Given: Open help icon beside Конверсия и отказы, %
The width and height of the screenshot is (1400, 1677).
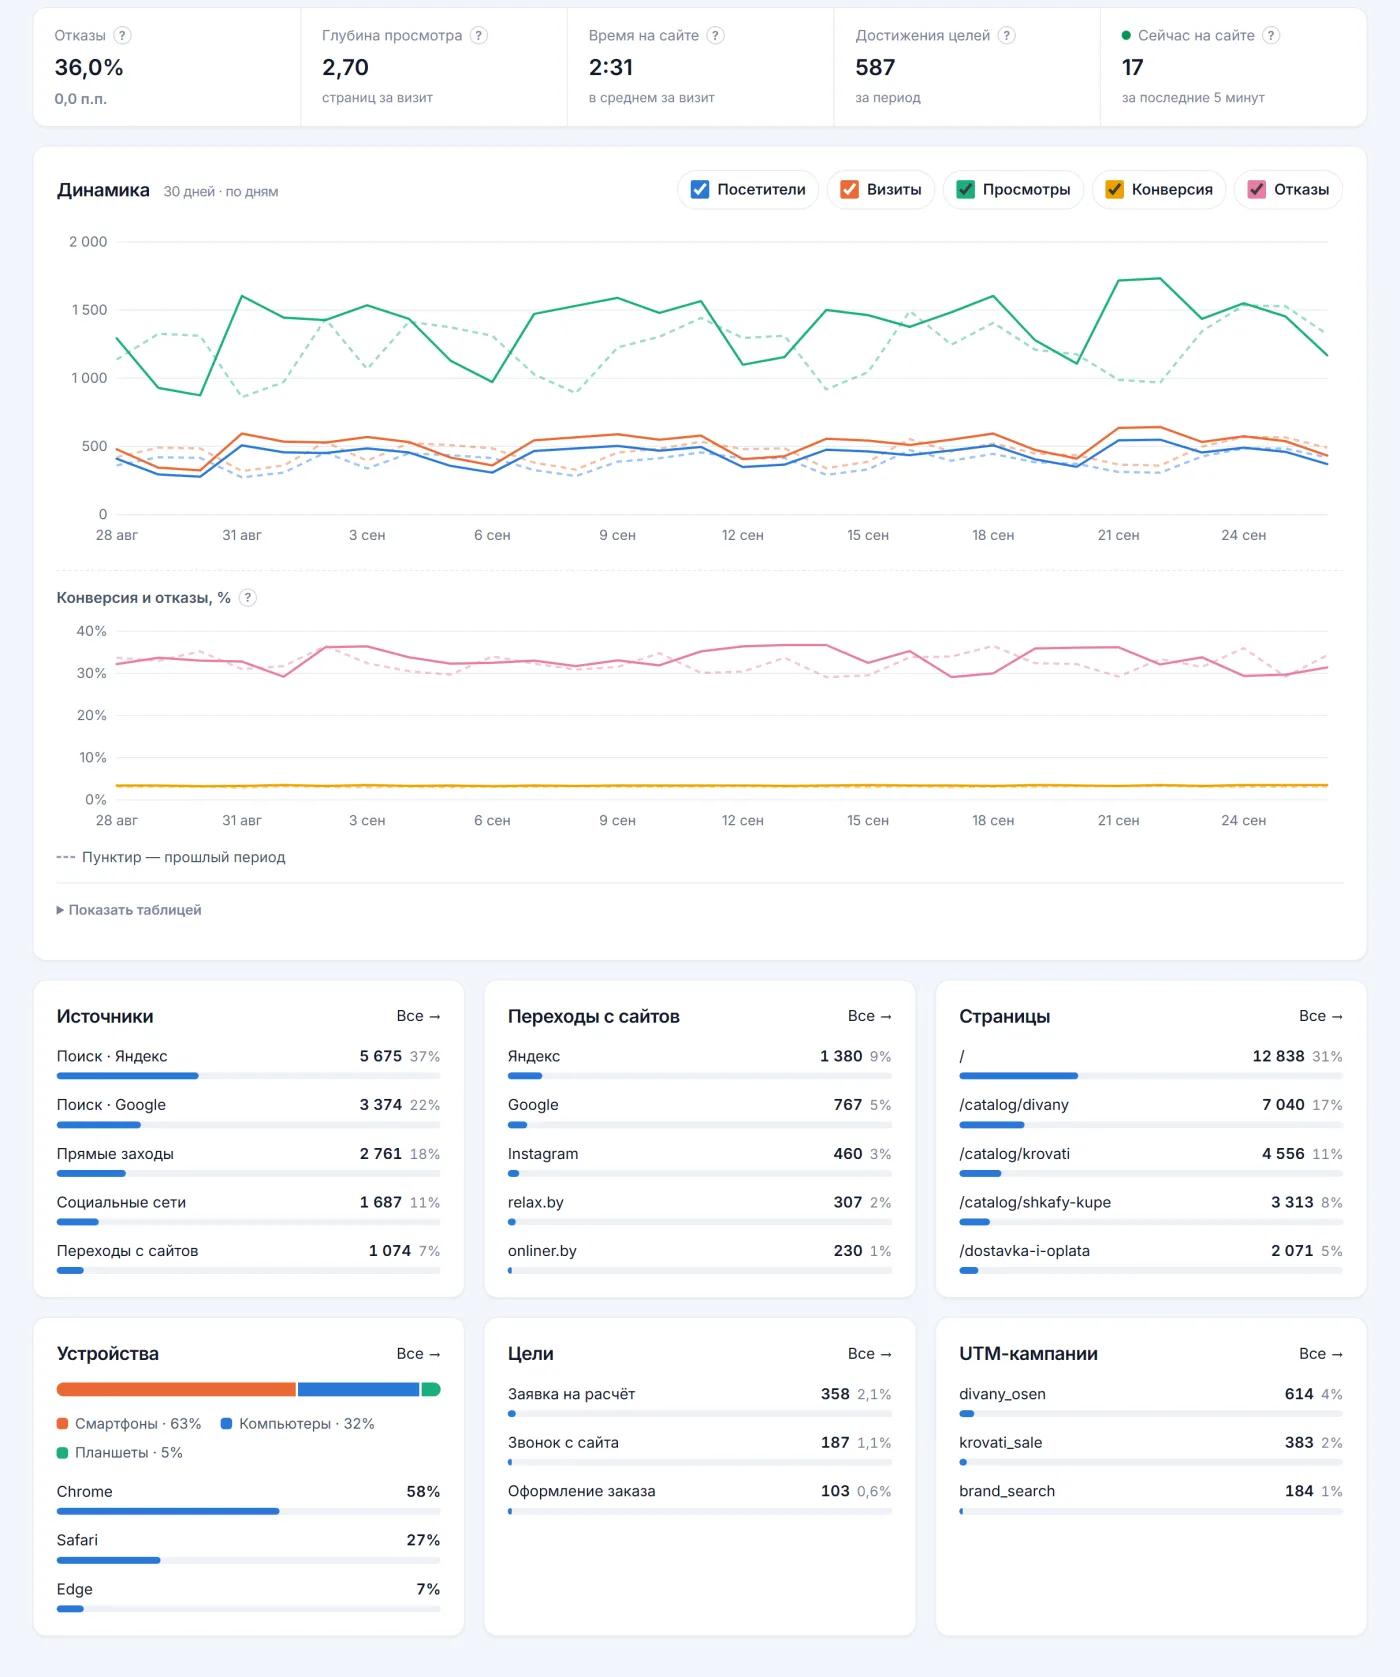Looking at the screenshot, I should (x=248, y=598).
